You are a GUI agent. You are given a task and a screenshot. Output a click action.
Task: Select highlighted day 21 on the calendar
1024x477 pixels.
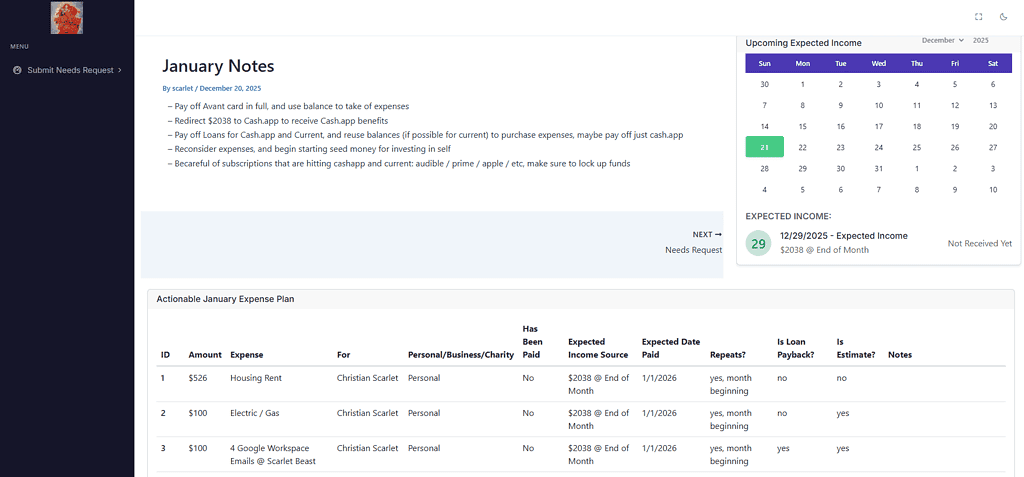point(764,147)
